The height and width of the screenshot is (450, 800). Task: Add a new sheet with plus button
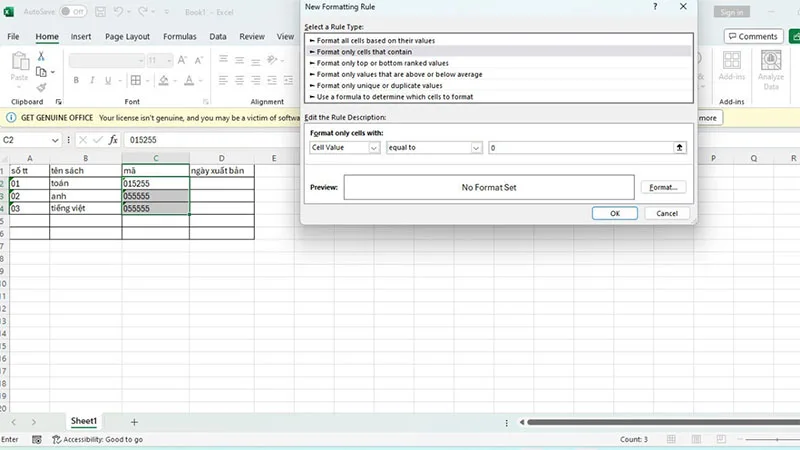tap(134, 422)
